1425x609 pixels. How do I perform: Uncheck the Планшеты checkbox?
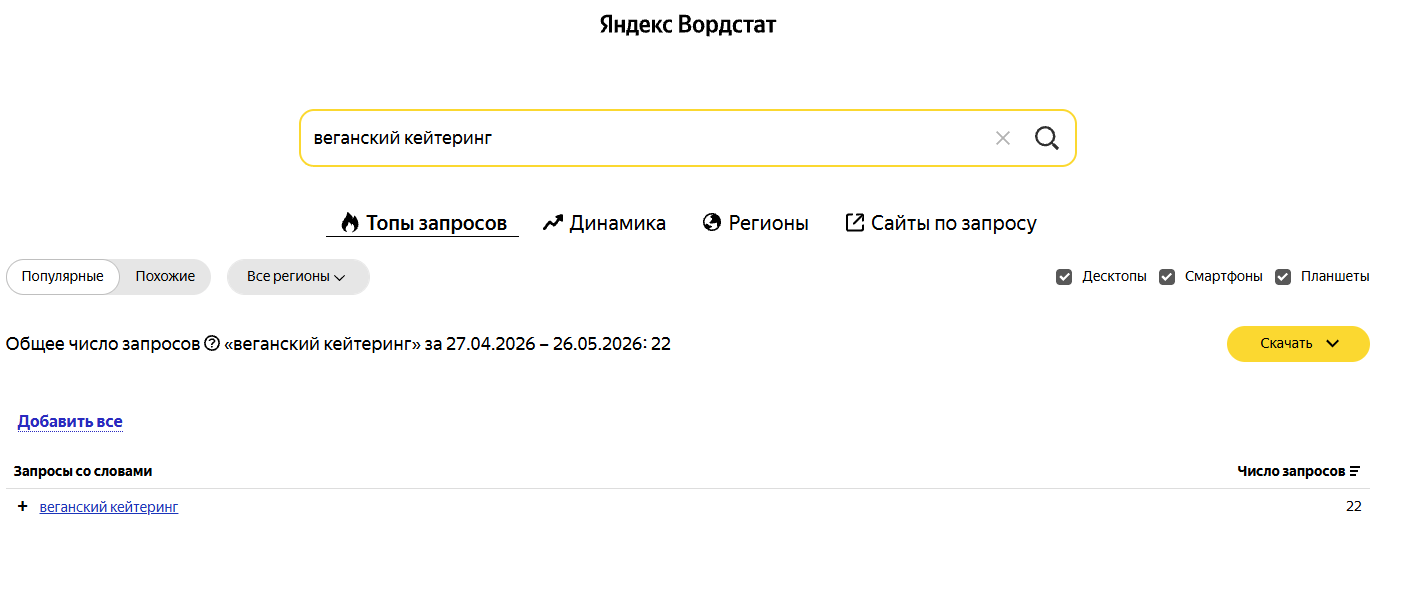tap(1283, 277)
